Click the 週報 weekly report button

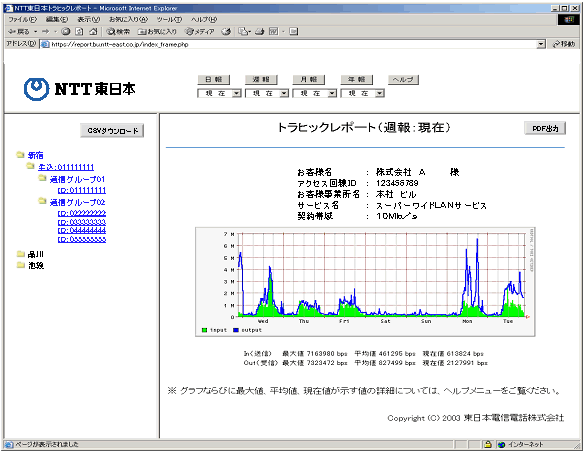261,80
